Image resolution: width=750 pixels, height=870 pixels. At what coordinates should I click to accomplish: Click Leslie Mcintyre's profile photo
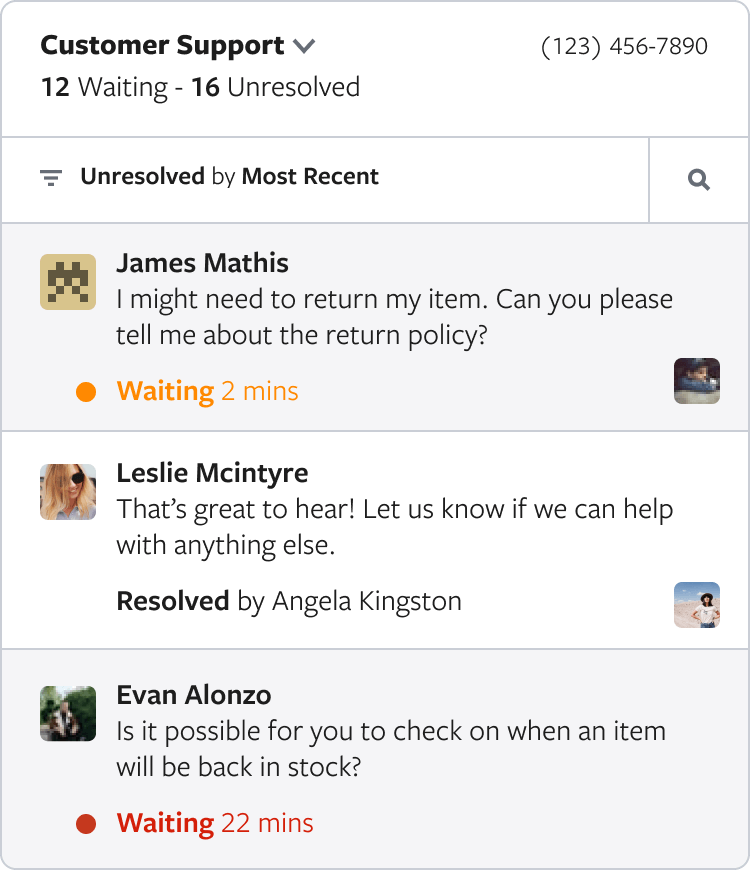68,491
